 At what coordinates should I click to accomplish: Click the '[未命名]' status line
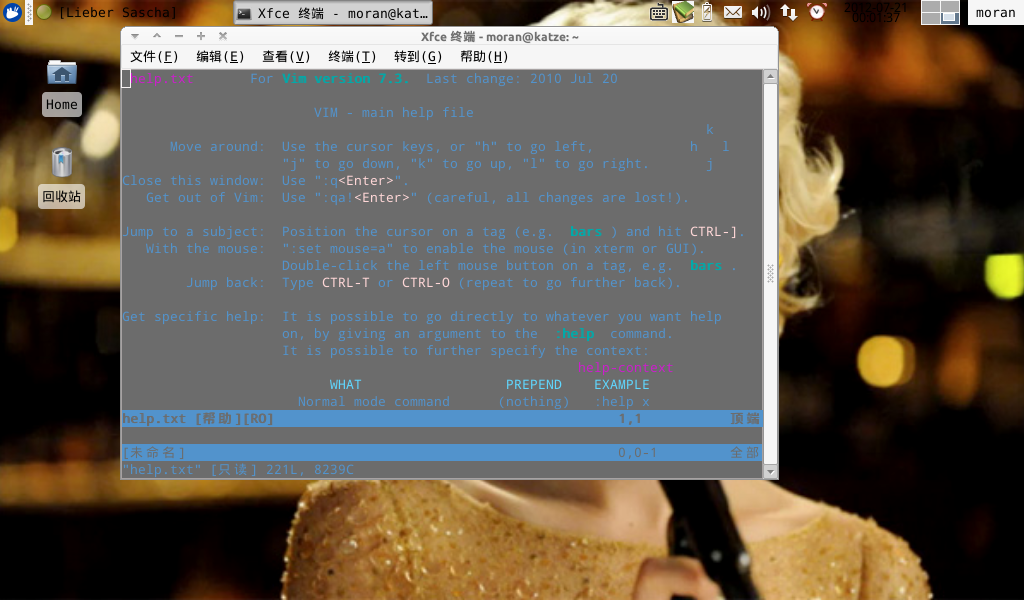[442, 452]
